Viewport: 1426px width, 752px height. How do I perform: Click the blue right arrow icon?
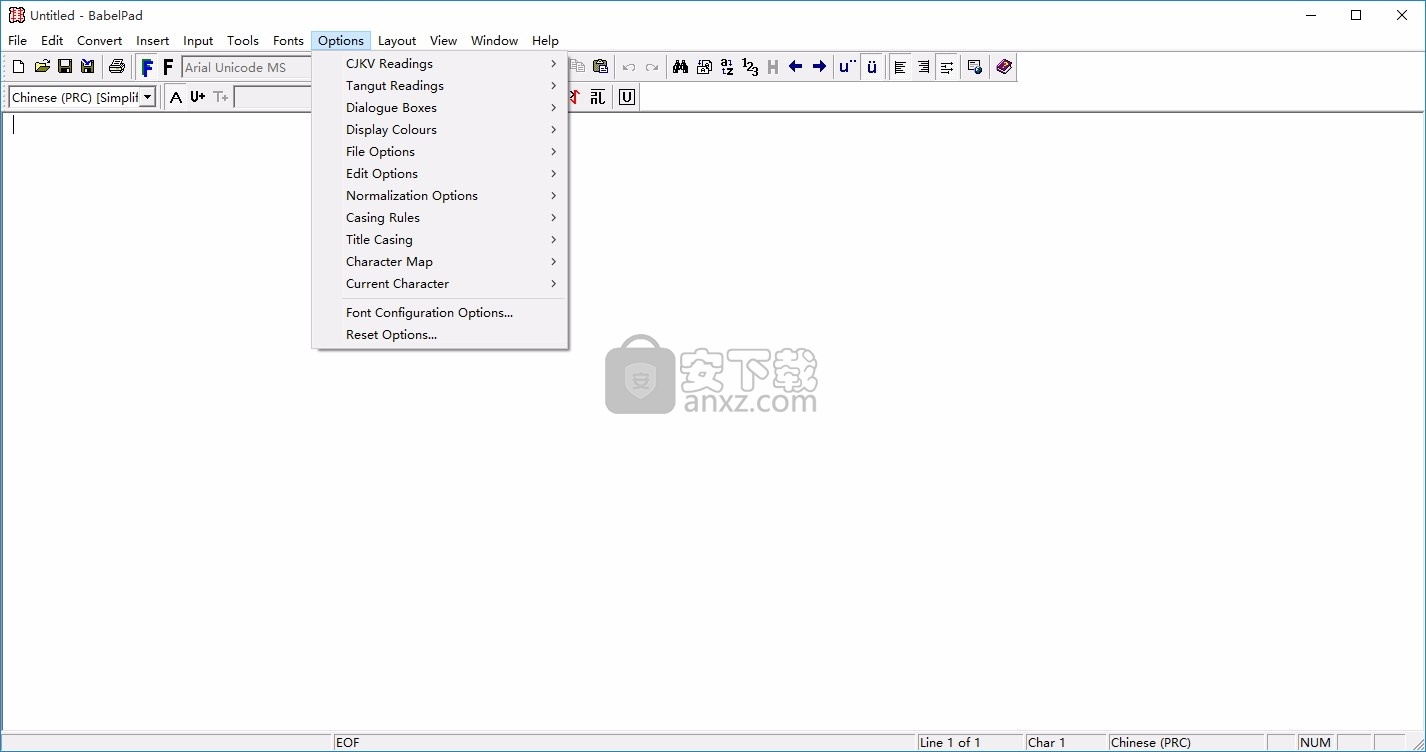point(819,67)
